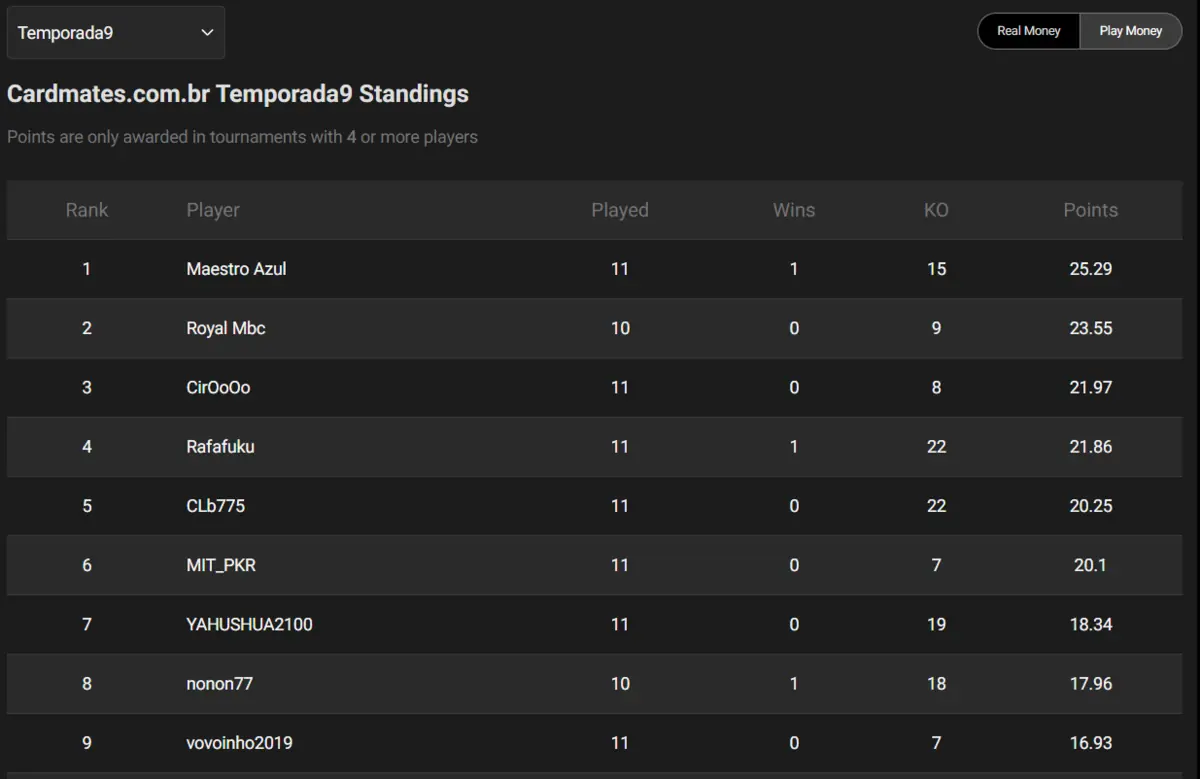This screenshot has height=779, width=1200.
Task: Select player MIT_PKR
Action: point(221,565)
